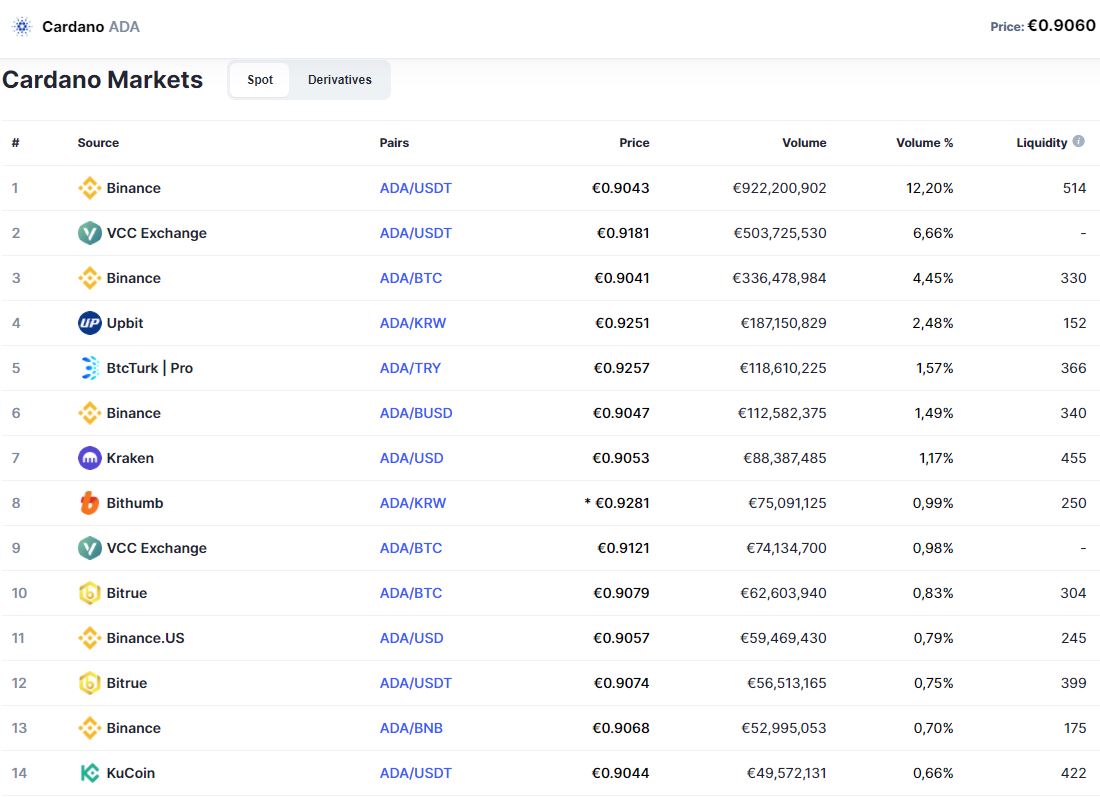This screenshot has height=798, width=1100.
Task: Click the Liquidity info icon
Action: click(x=1079, y=141)
